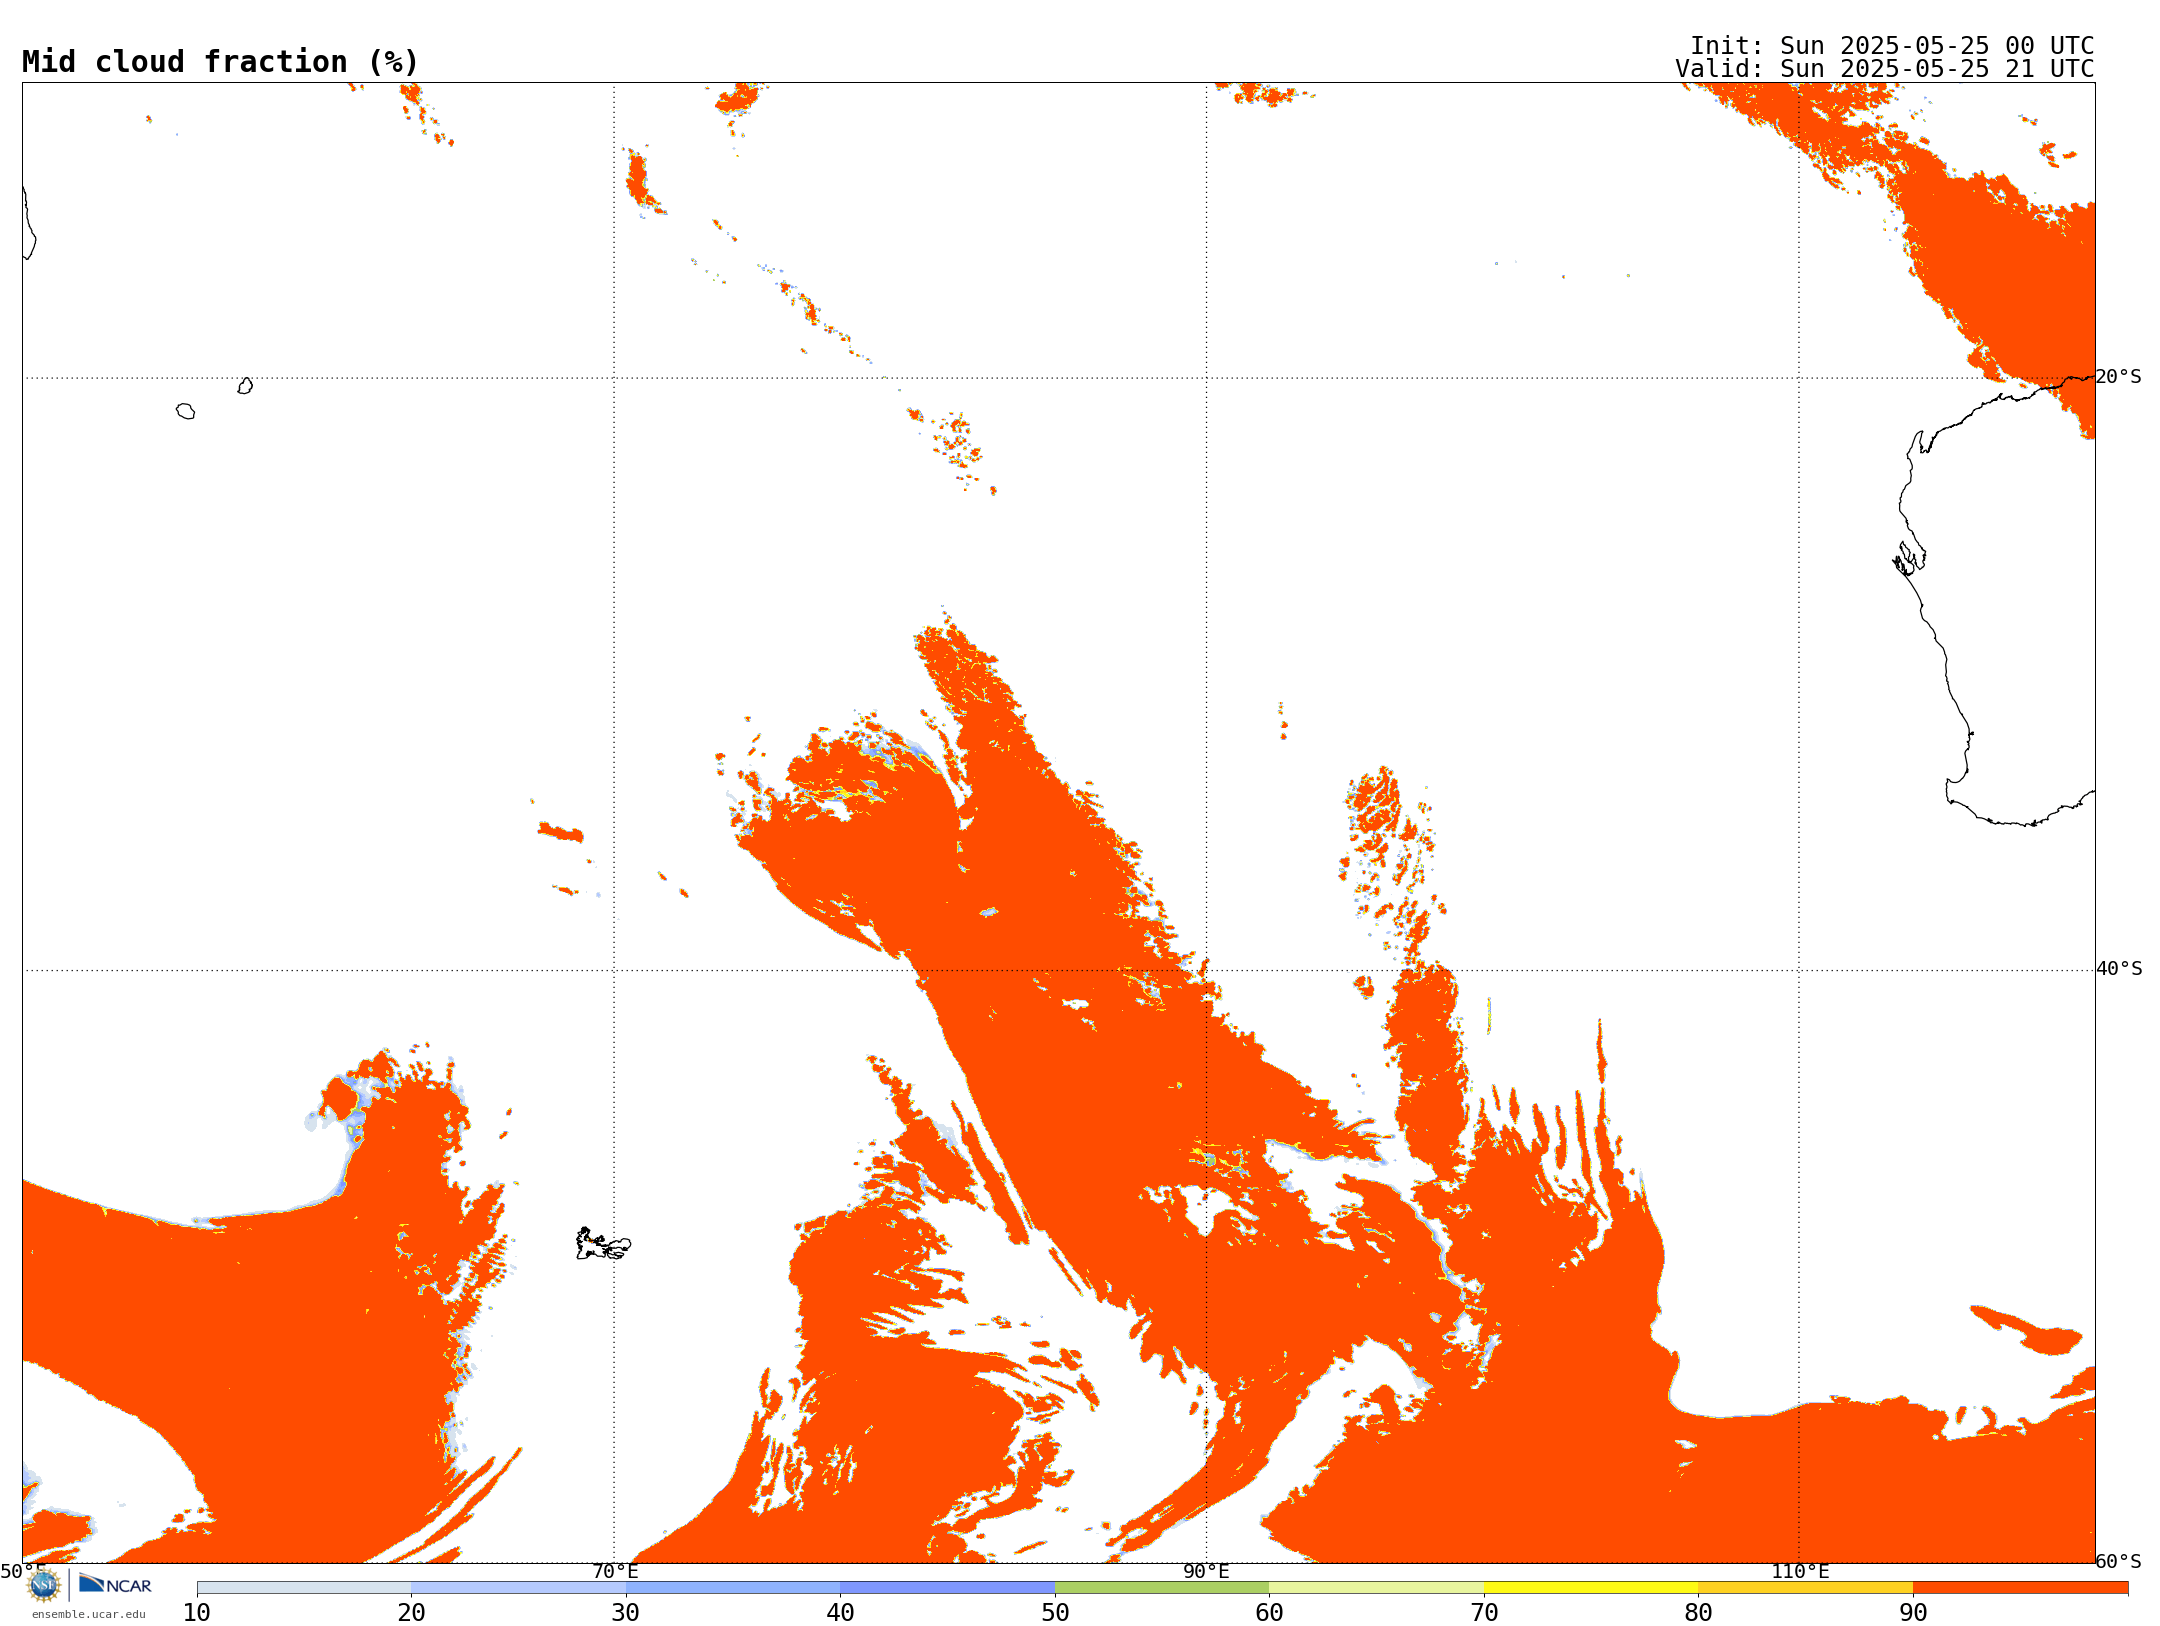2160x1626 pixels.
Task: Click the 20°S latitude label
Action: (2118, 377)
